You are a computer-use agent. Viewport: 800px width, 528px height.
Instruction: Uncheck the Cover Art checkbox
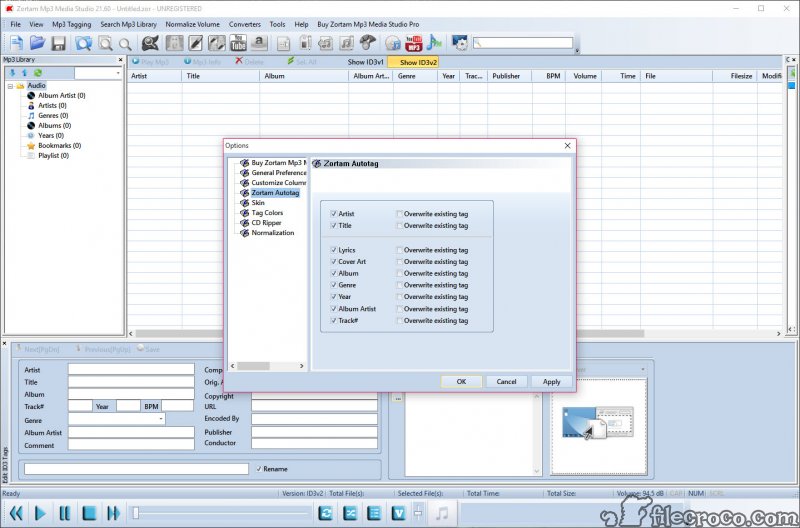[334, 262]
